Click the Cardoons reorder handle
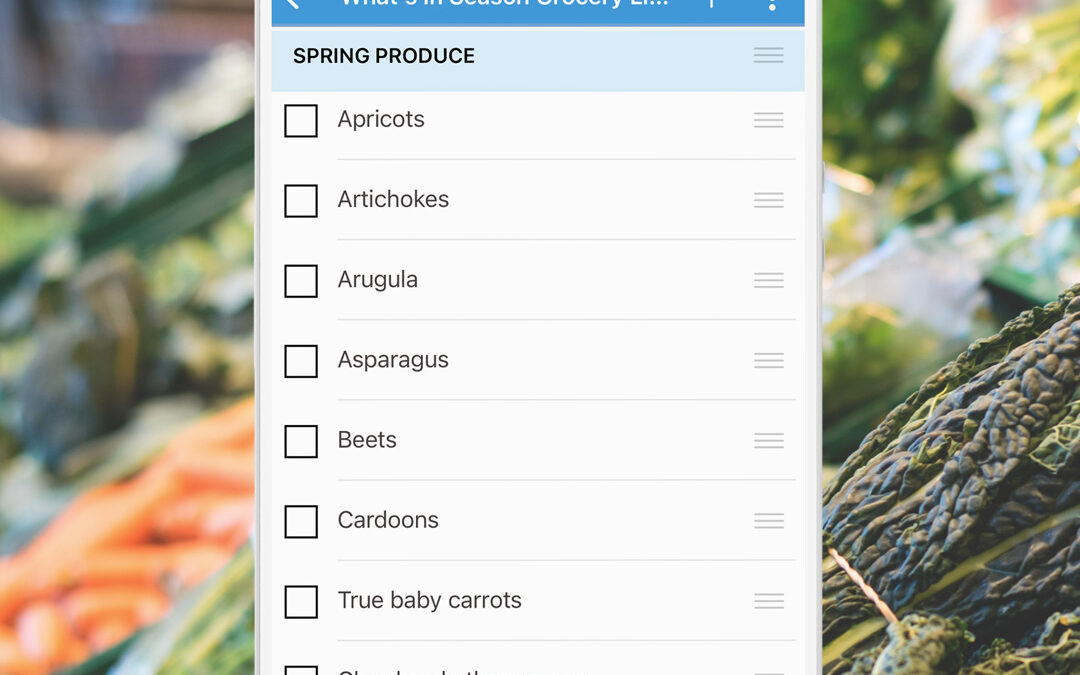1080x675 pixels. pos(769,521)
